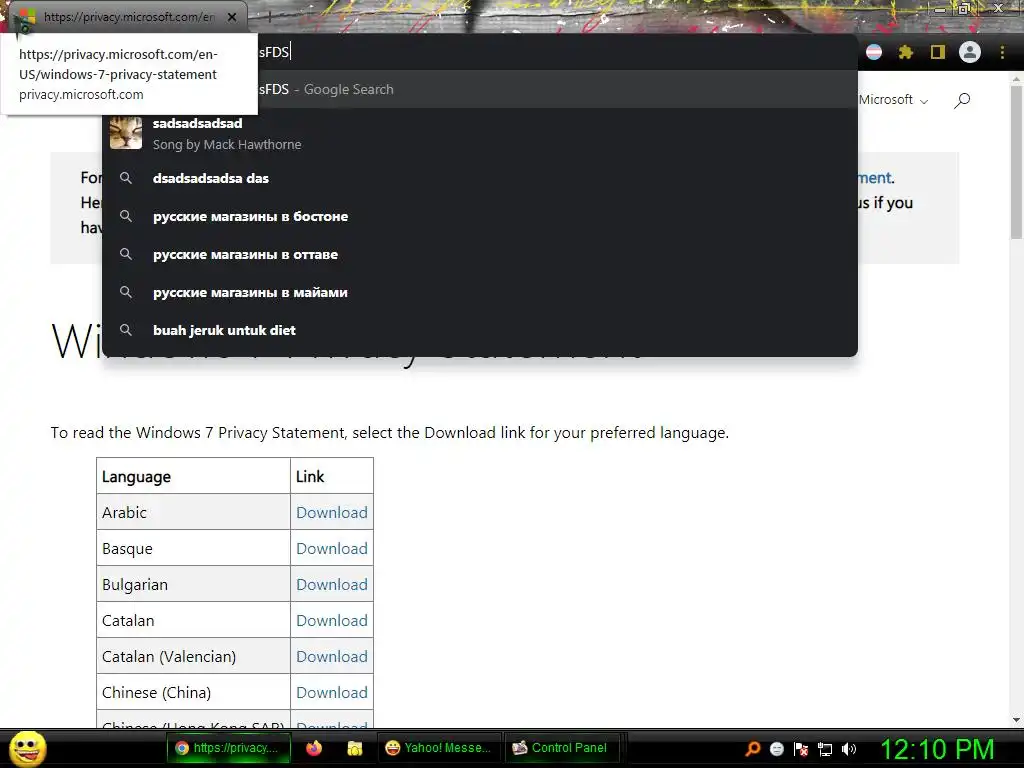Expand the Microsoft dropdown chevron
The height and width of the screenshot is (768, 1024).
[924, 101]
